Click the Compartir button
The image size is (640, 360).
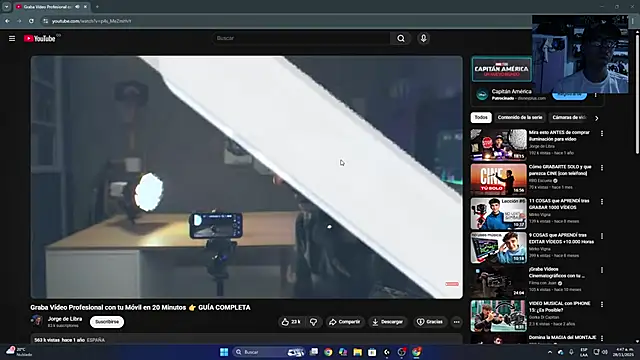[344, 322]
